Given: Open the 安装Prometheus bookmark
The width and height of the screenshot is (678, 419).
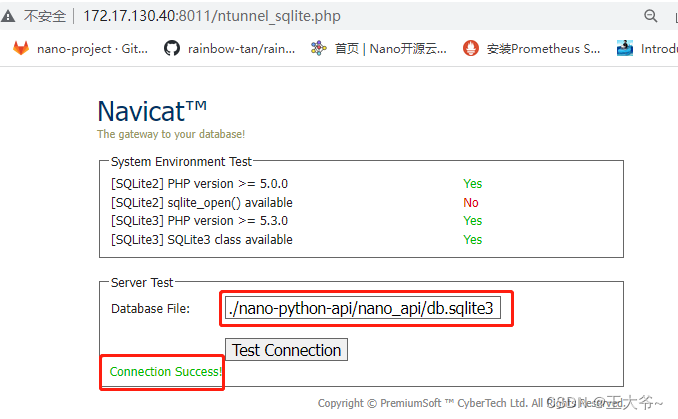Looking at the screenshot, I should tap(531, 48).
